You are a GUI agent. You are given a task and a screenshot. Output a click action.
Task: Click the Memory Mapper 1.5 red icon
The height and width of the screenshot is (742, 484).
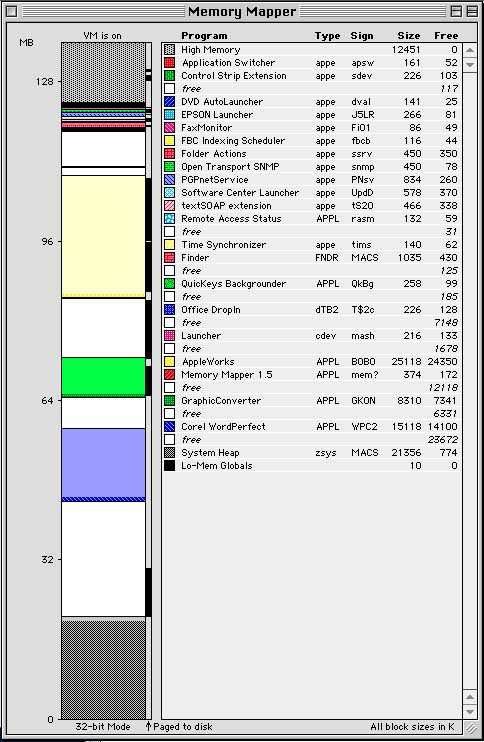(169, 375)
